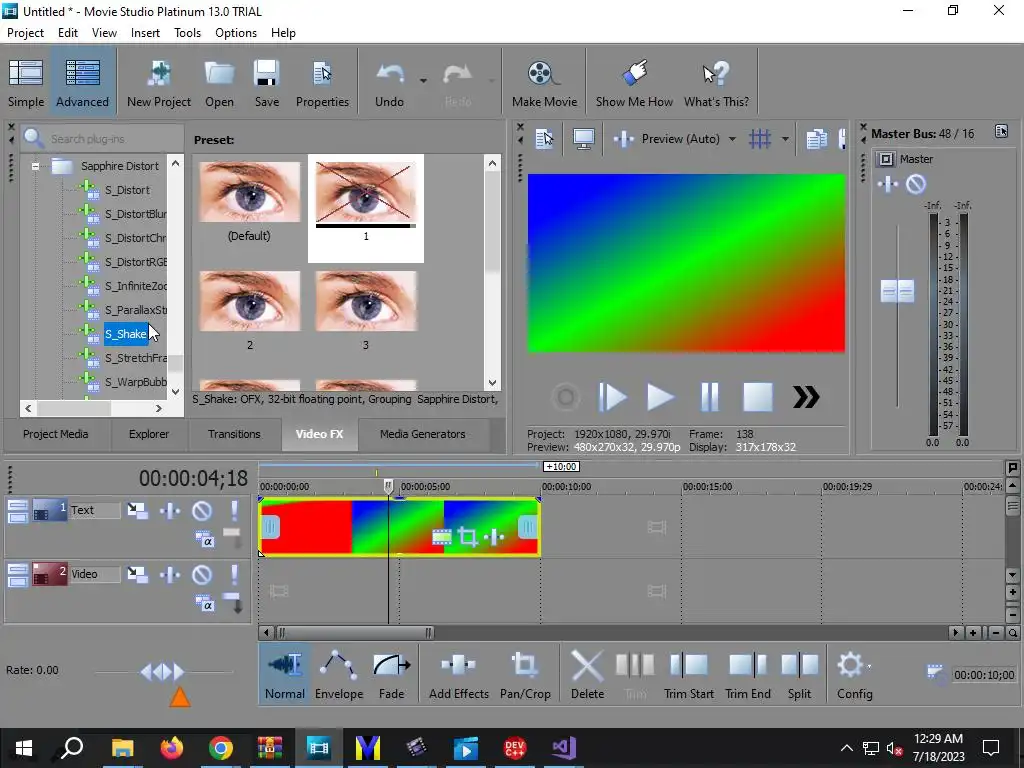Toggle the preview grid overlay icon

click(760, 138)
